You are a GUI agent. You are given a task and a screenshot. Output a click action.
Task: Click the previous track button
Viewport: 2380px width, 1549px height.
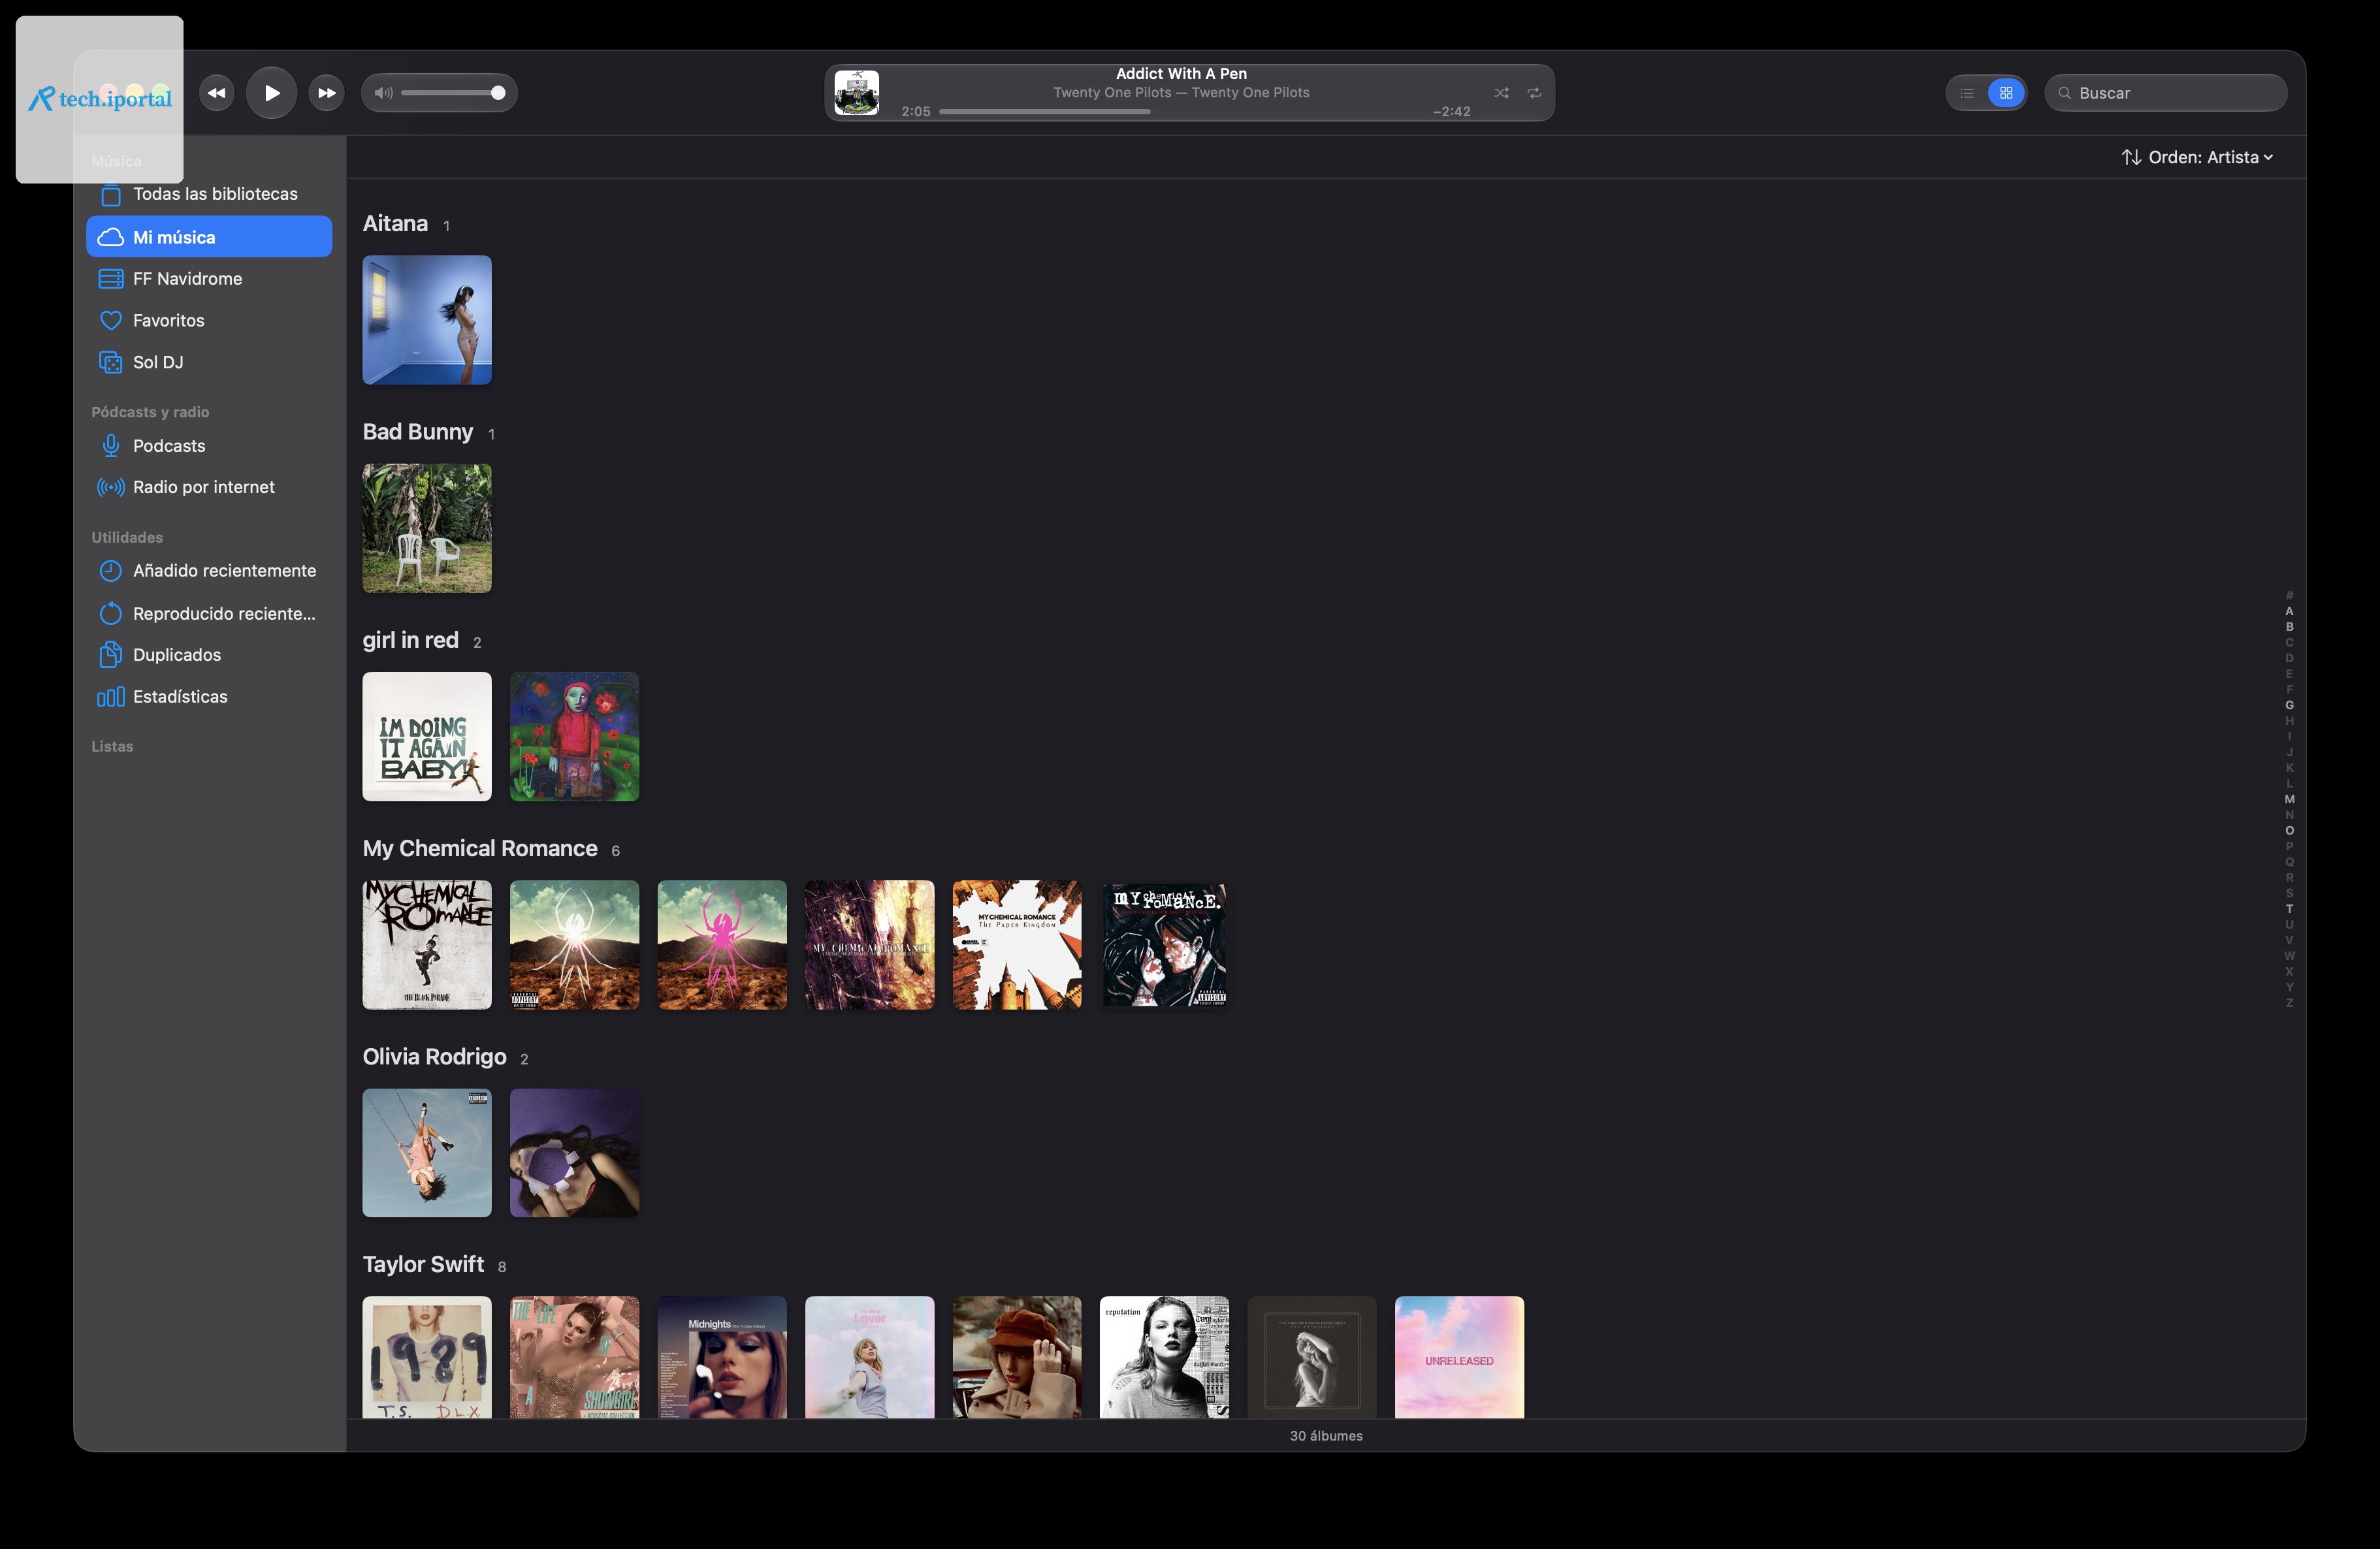[216, 93]
